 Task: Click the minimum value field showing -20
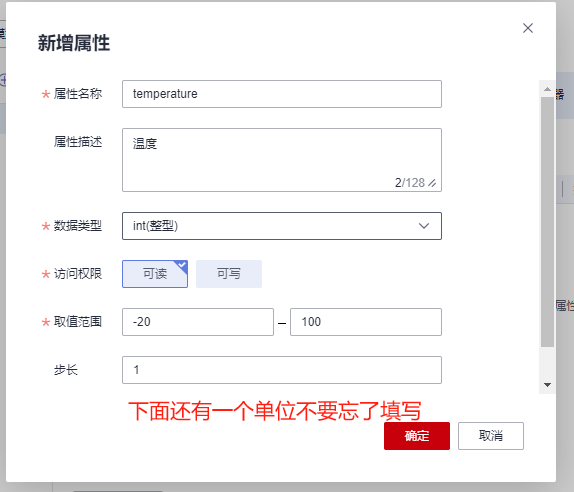pos(198,322)
